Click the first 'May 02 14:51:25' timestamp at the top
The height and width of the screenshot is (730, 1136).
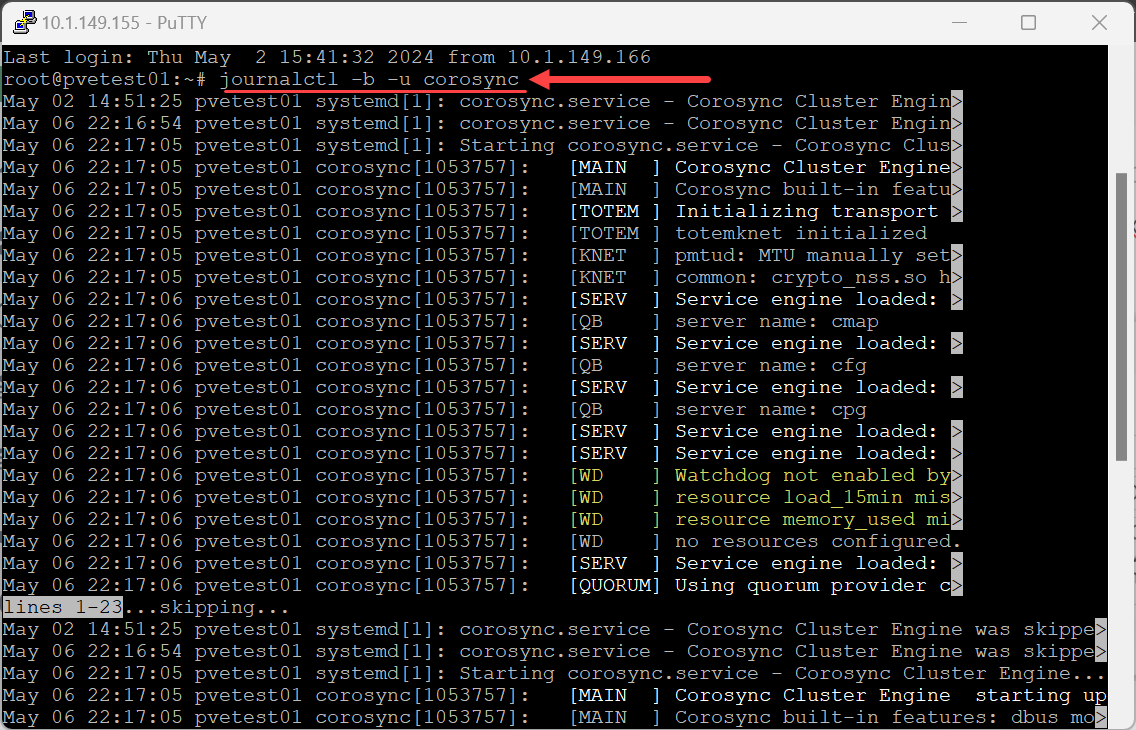92,101
